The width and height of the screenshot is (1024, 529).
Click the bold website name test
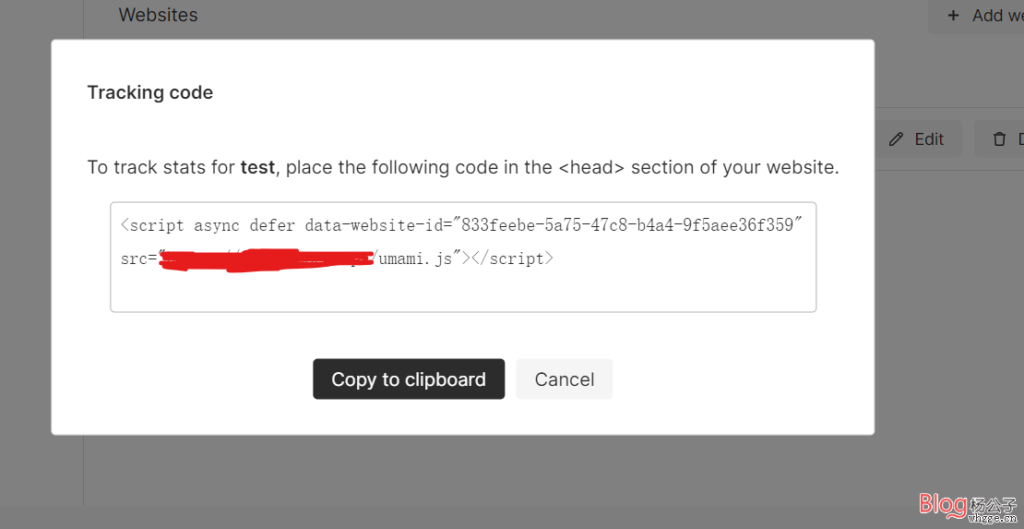pyautogui.click(x=257, y=168)
